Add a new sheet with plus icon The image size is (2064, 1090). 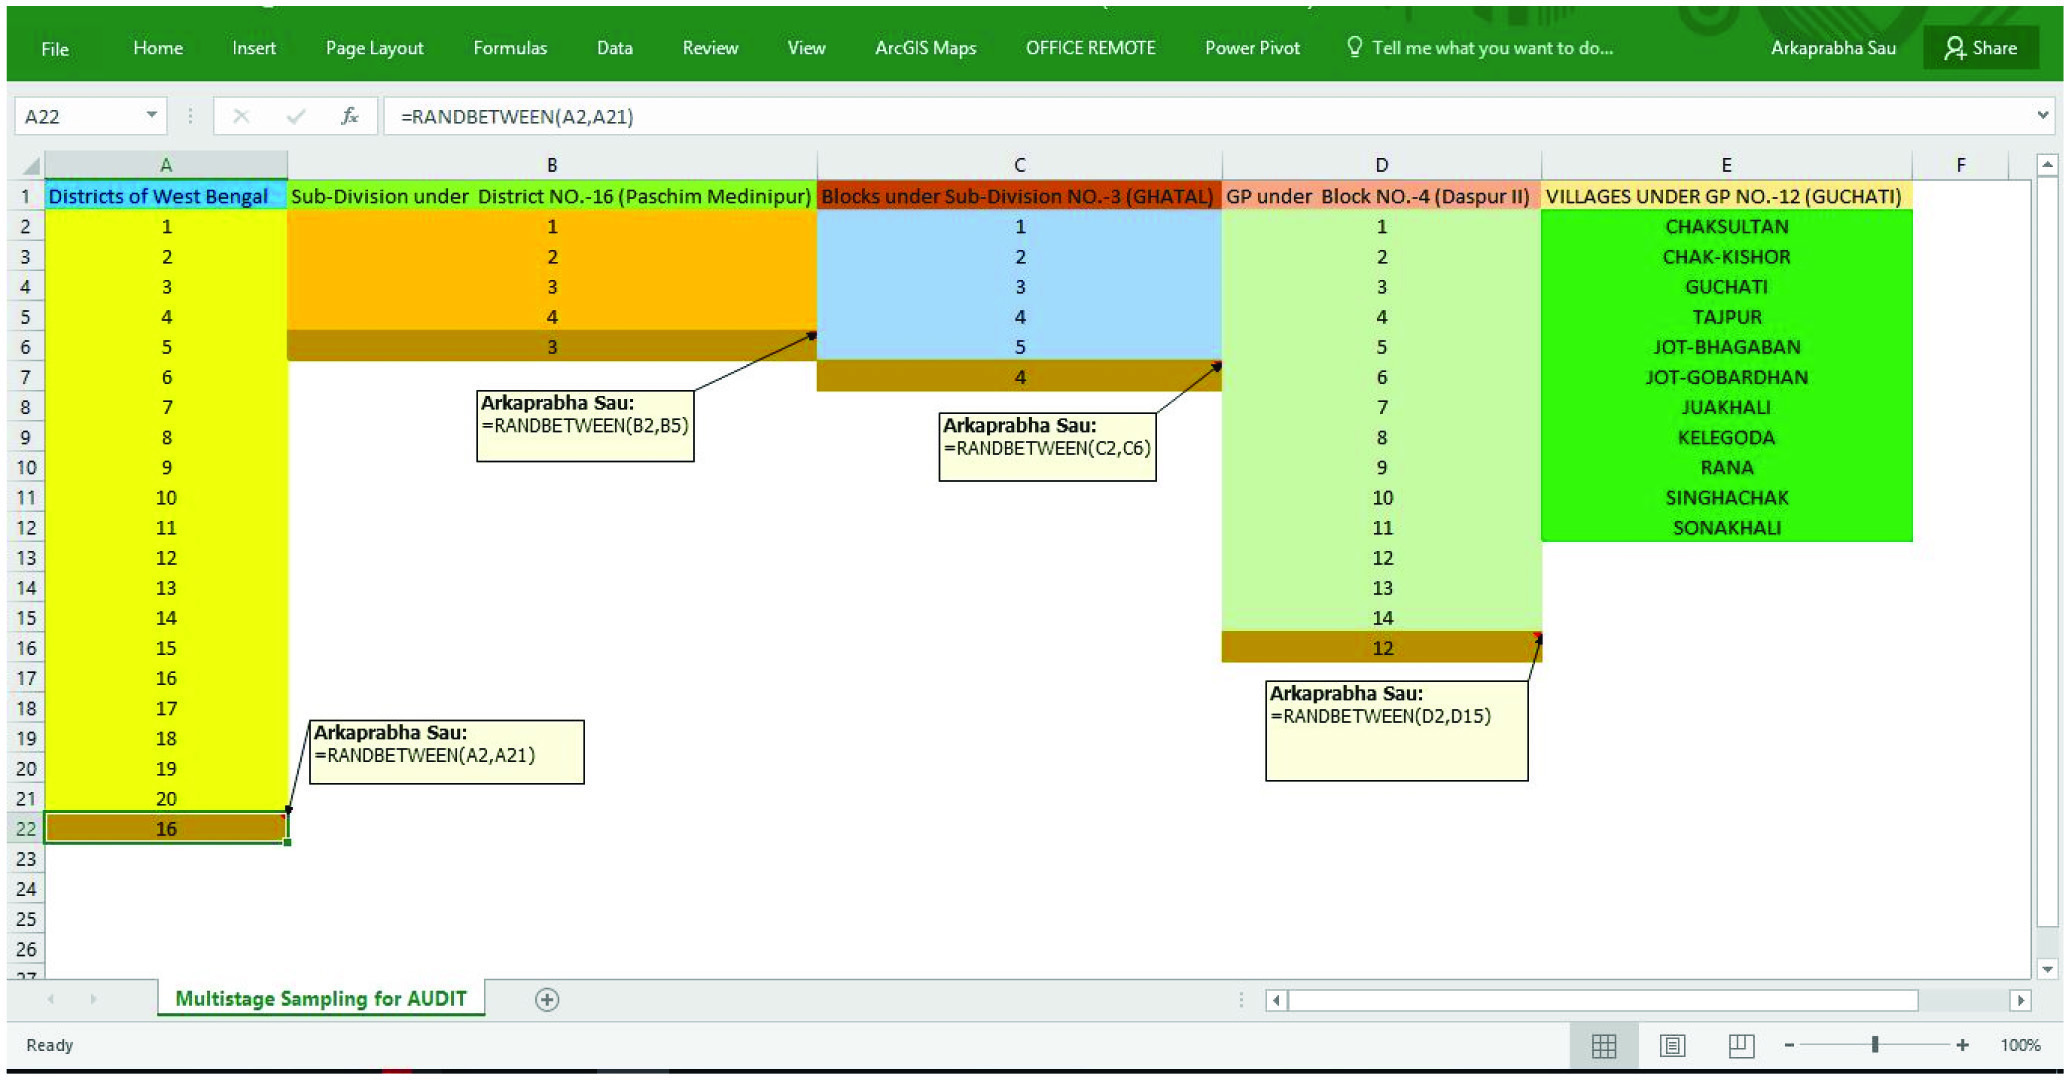[x=546, y=999]
